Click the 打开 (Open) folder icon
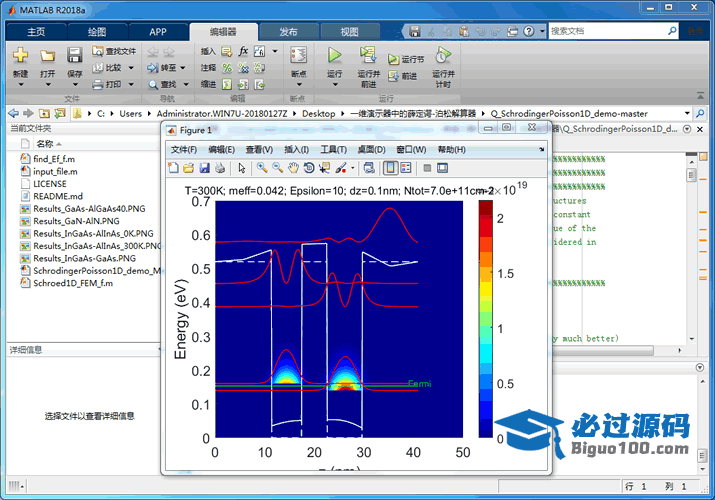This screenshot has width=715, height=500. pos(47,56)
